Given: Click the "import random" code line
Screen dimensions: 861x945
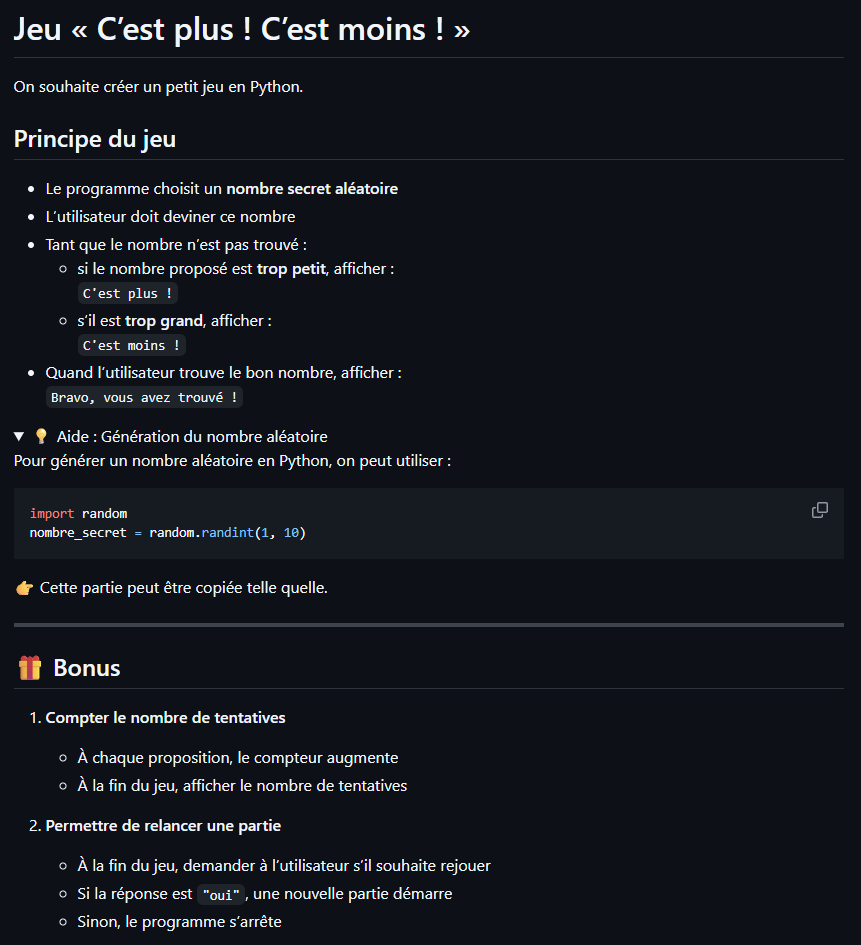Looking at the screenshot, I should pos(79,514).
